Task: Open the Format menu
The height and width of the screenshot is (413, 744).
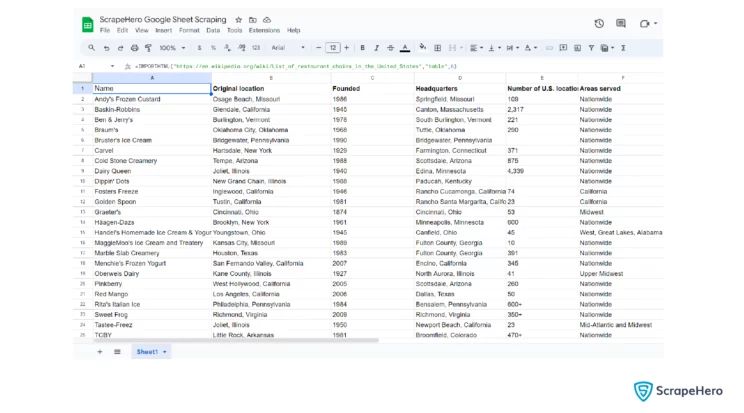Action: tap(189, 30)
